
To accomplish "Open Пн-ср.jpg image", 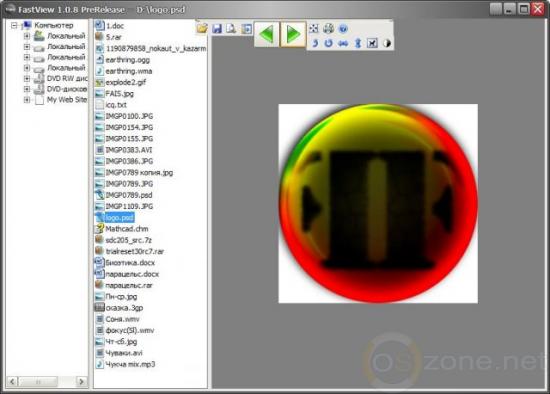I will (x=121, y=296).
